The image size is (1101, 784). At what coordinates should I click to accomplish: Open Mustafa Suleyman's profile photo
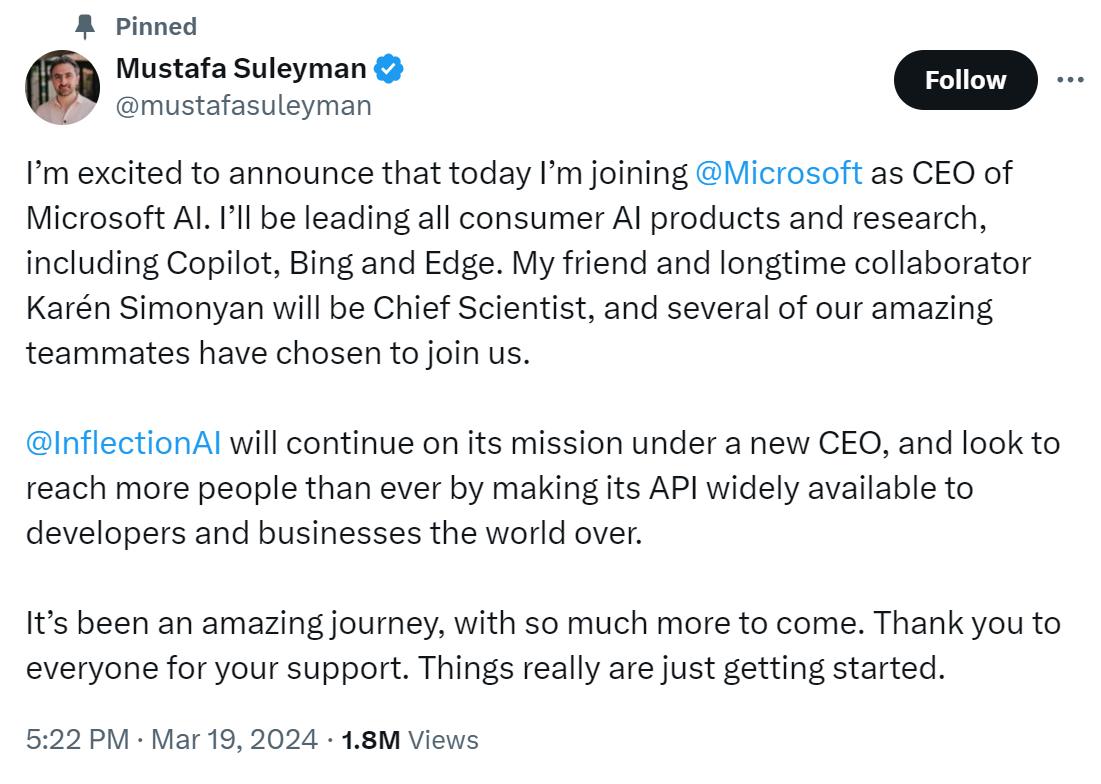pyautogui.click(x=62, y=88)
